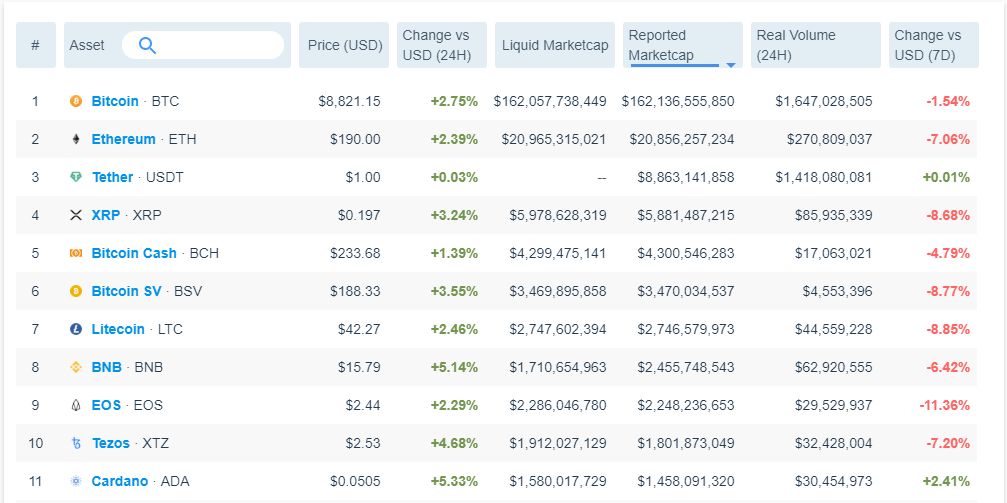Click Tether real volume $1,418,080,081
1007x503 pixels.
coord(823,177)
